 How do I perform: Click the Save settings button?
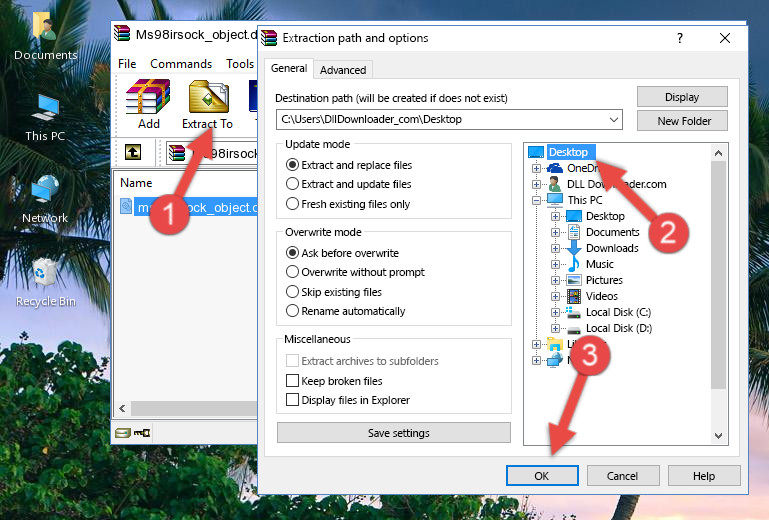pyautogui.click(x=394, y=433)
